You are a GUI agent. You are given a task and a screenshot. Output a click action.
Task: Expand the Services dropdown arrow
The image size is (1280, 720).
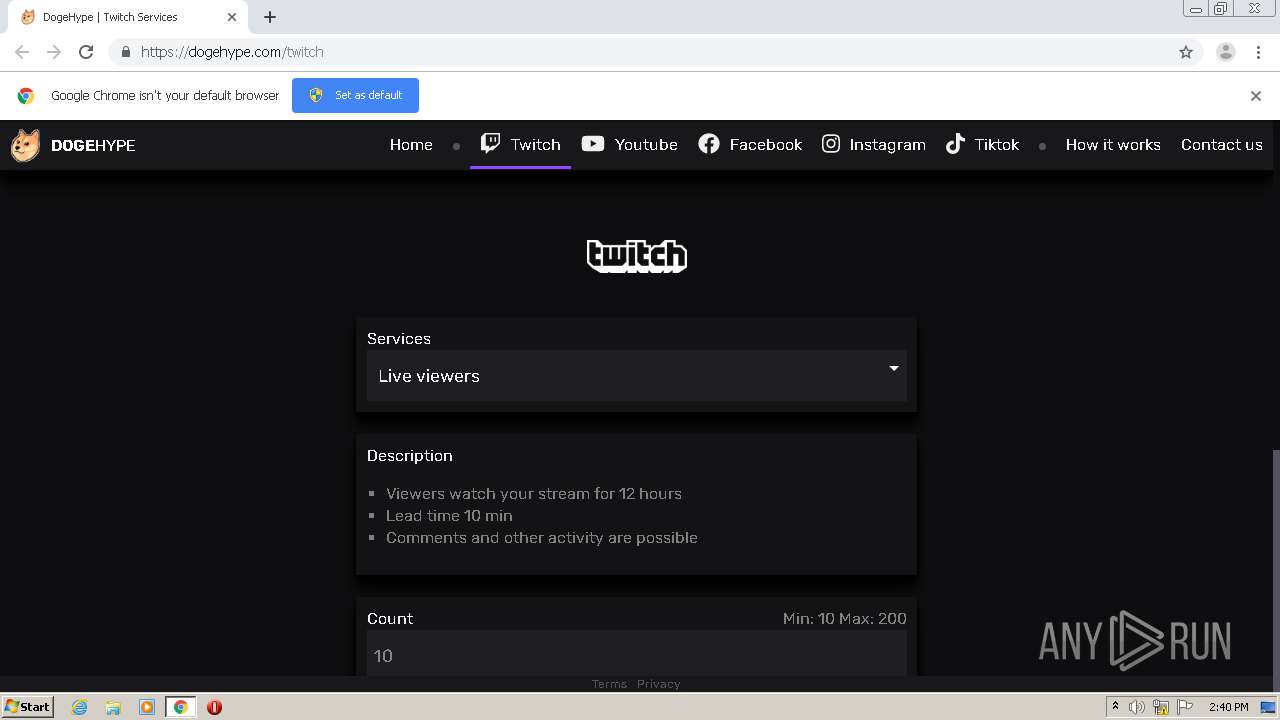894,369
